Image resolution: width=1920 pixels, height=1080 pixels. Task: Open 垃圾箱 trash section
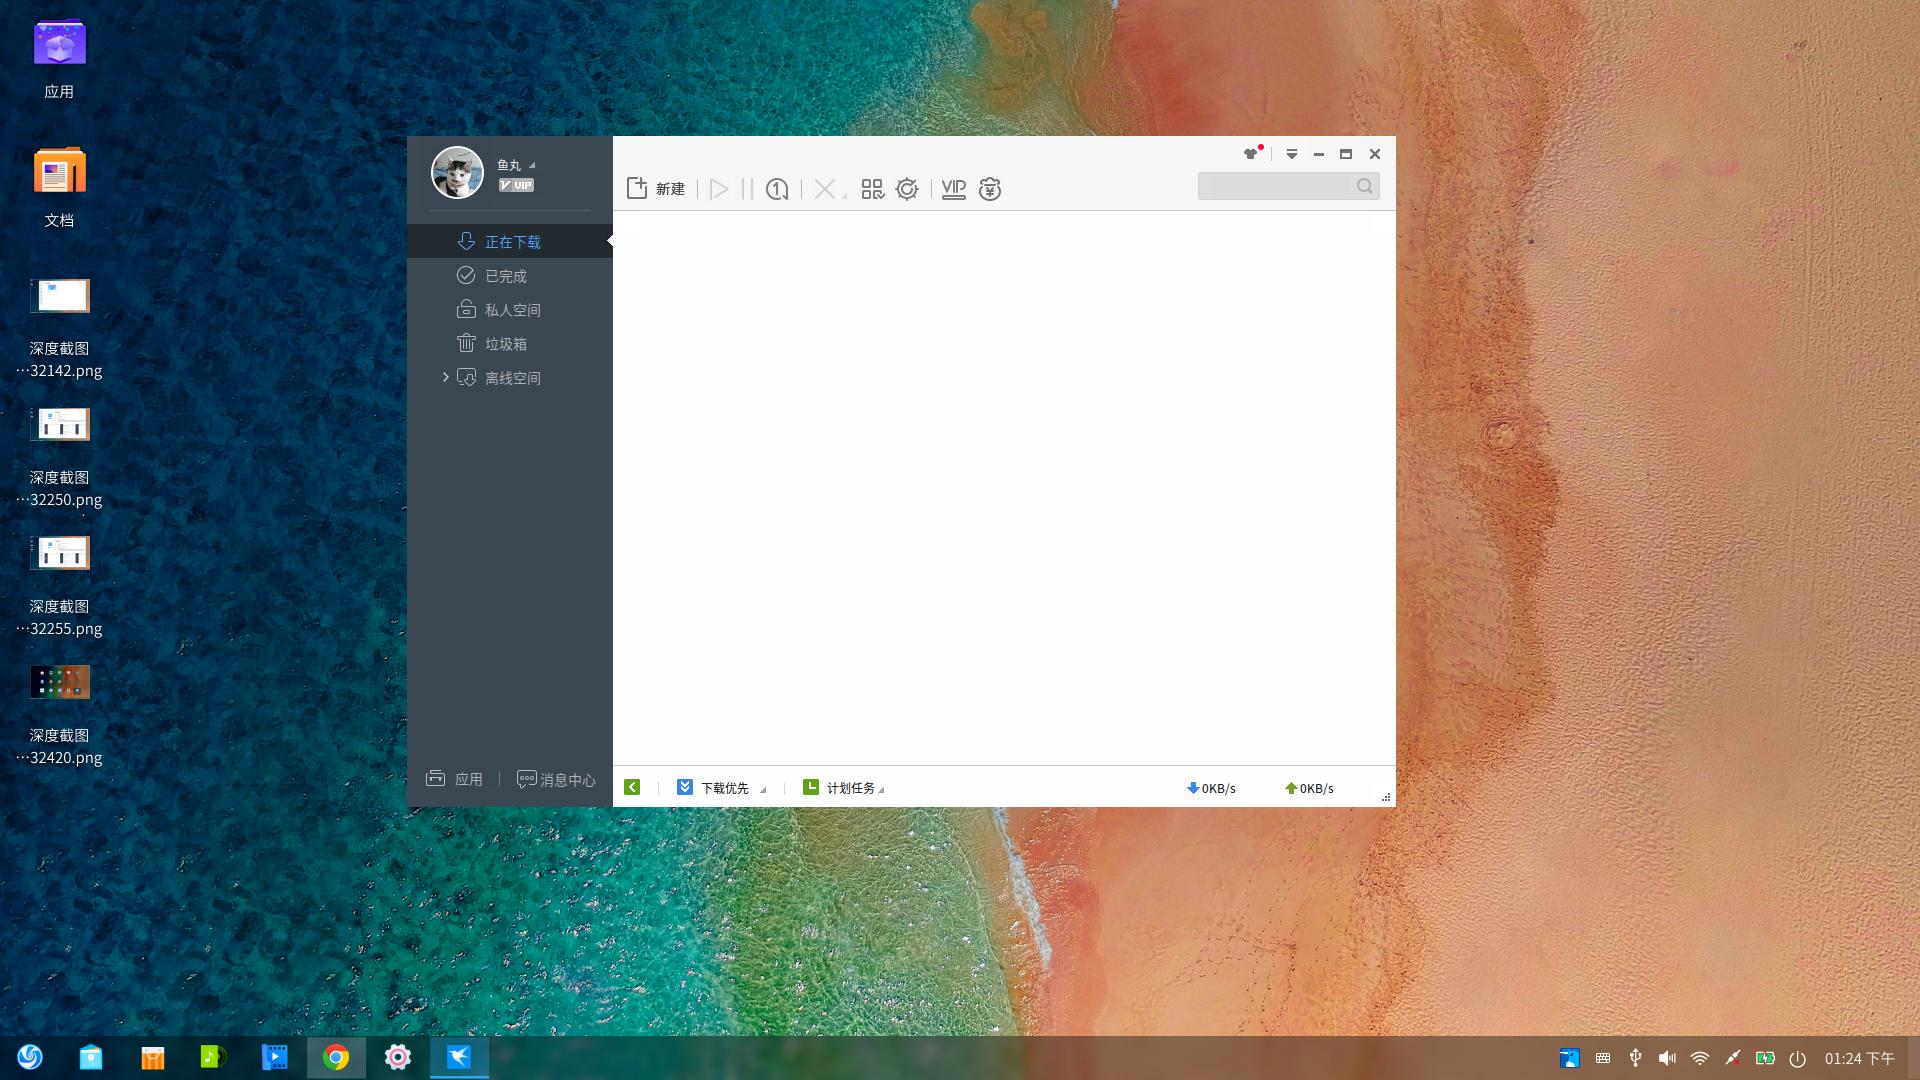point(505,344)
